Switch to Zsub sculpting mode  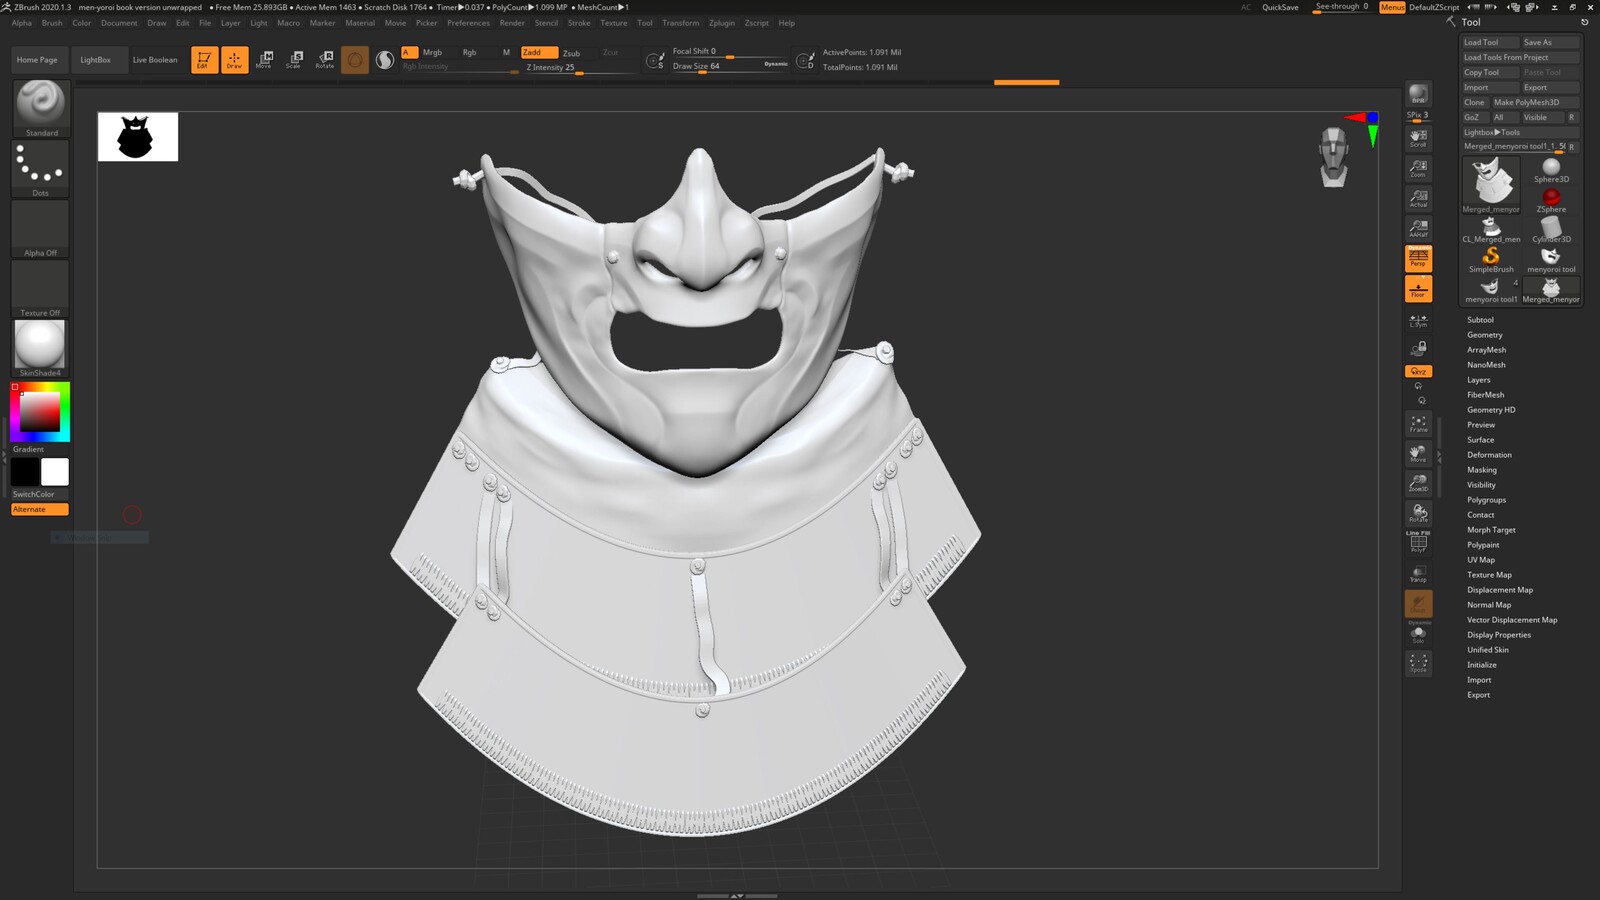click(x=571, y=53)
